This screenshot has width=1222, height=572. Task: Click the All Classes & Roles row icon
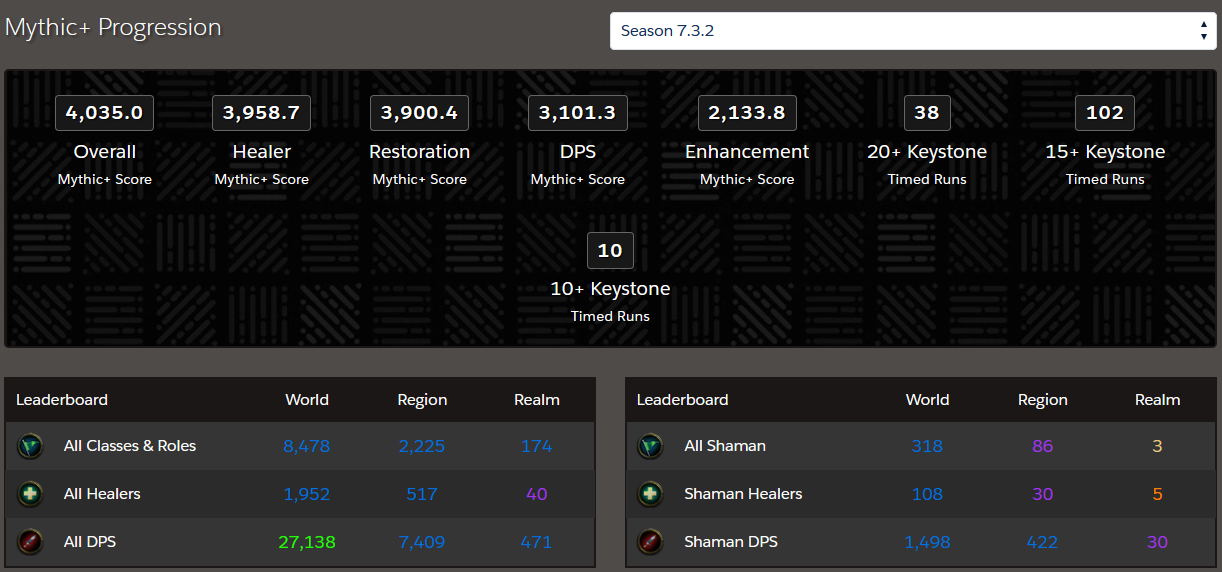click(30, 446)
